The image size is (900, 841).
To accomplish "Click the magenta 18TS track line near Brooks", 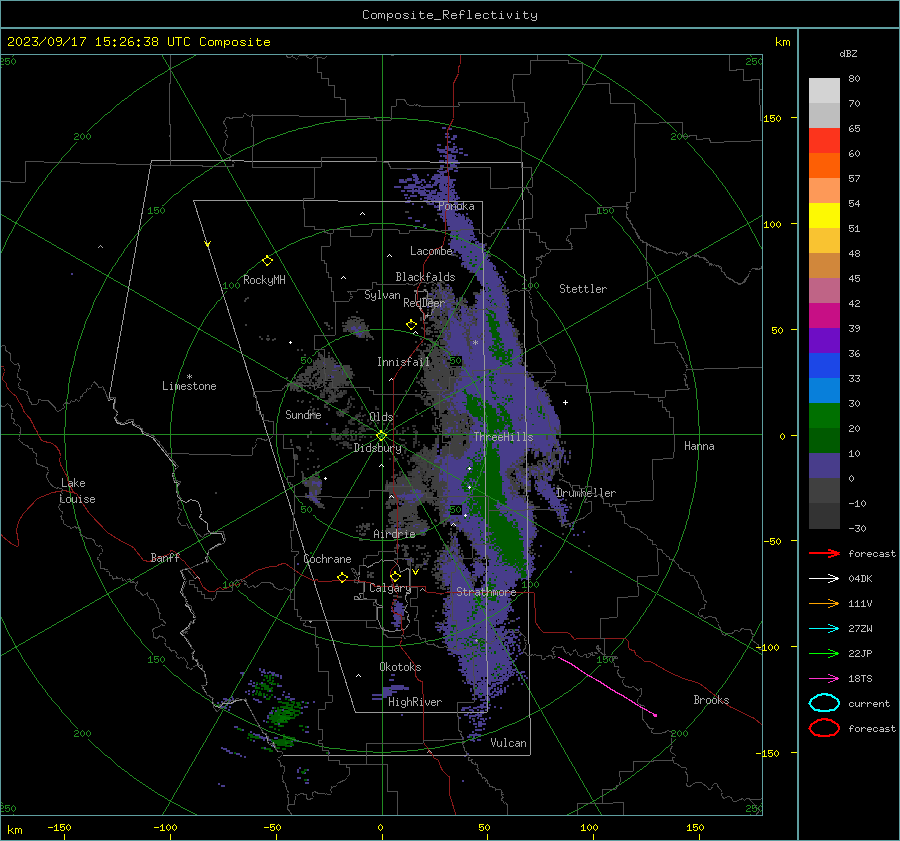I will pyautogui.click(x=607, y=687).
